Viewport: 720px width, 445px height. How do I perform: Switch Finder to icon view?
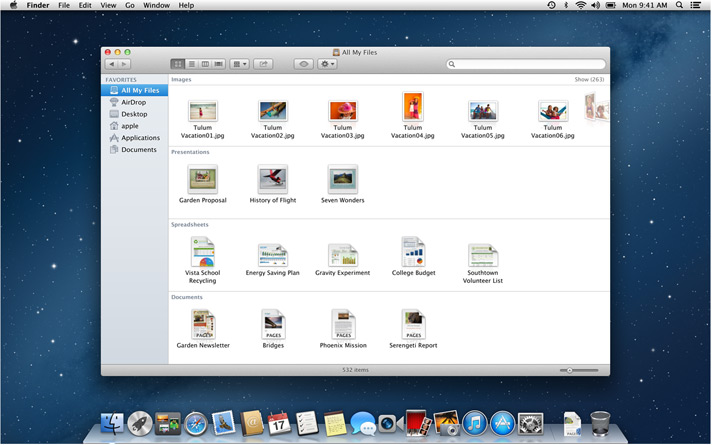pos(177,64)
